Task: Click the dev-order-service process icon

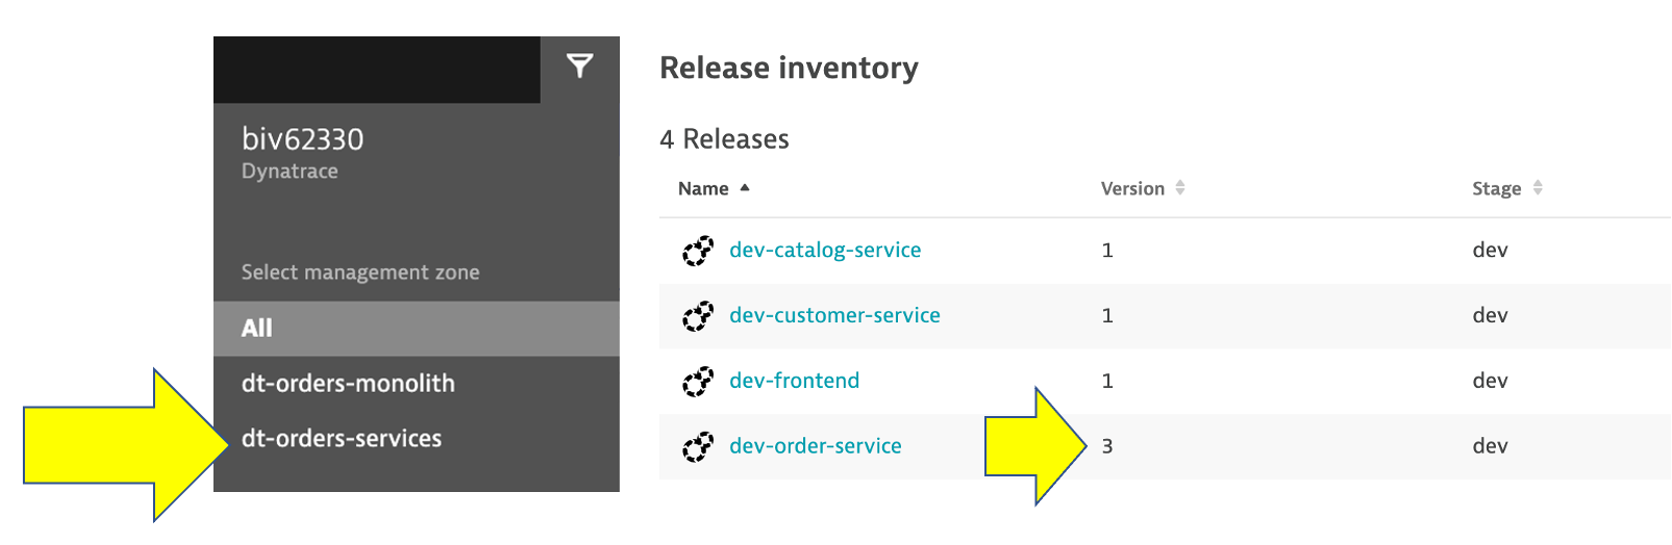Action: [698, 447]
